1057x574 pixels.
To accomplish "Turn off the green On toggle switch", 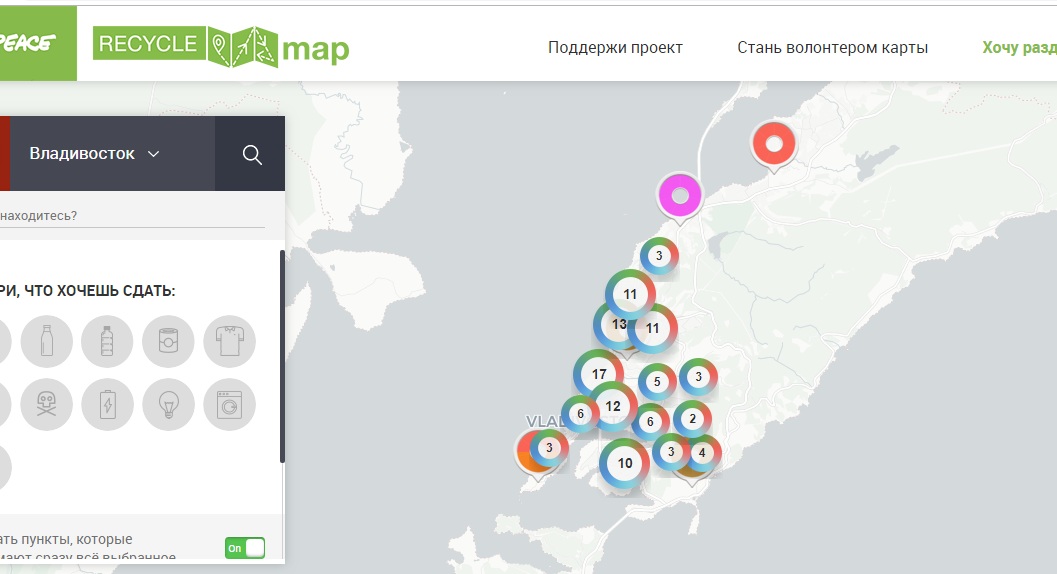I will (245, 548).
